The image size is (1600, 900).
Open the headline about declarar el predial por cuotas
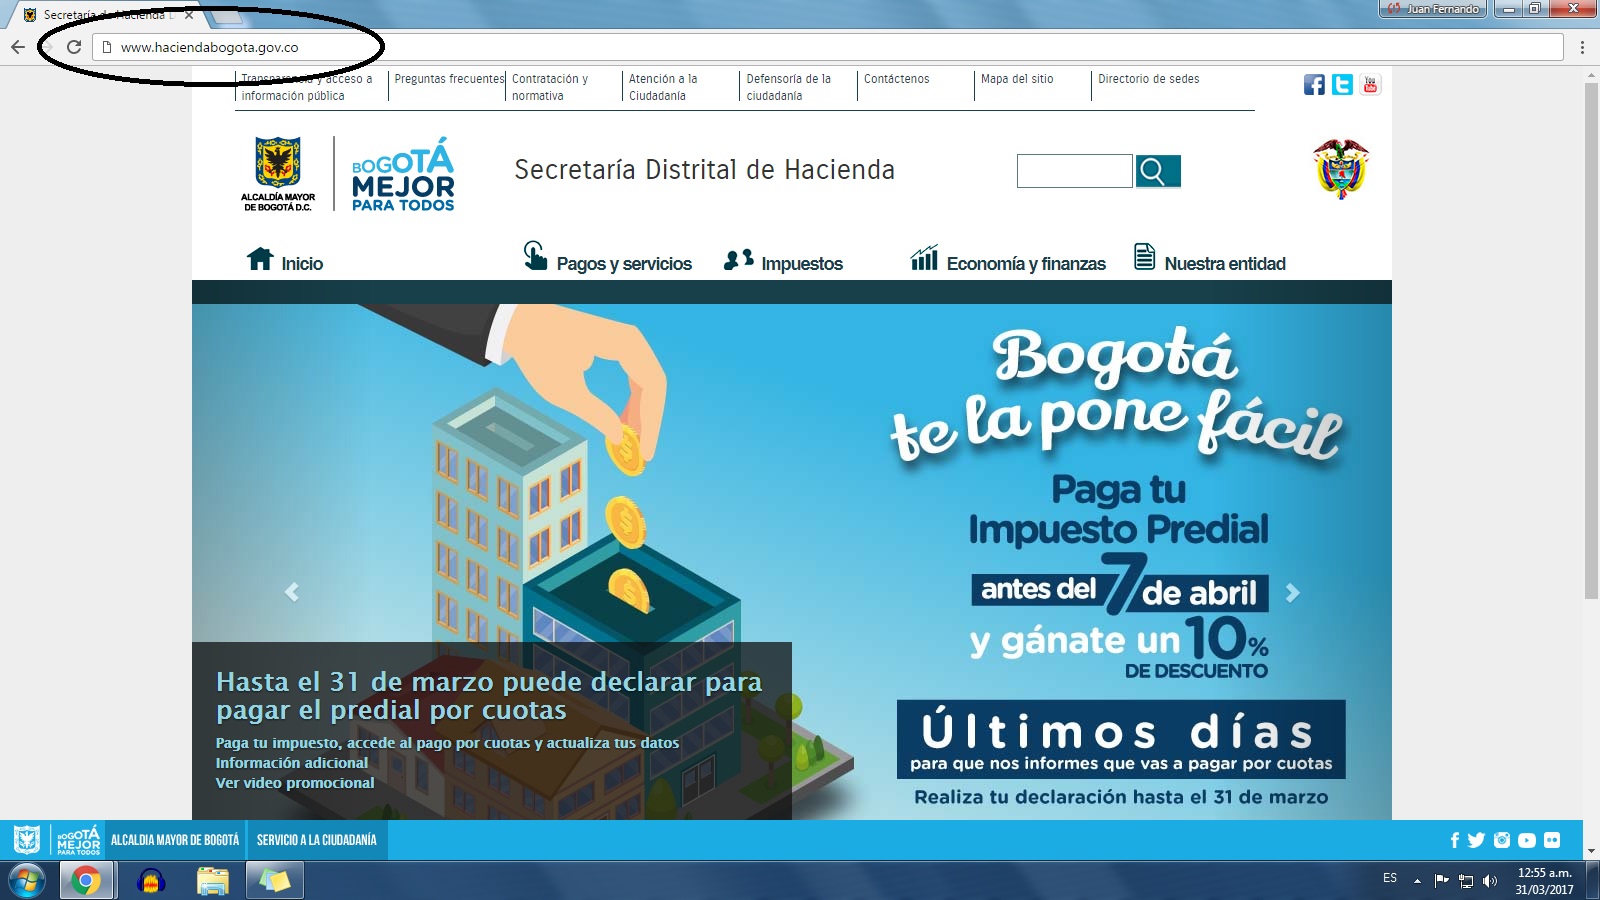tap(489, 696)
